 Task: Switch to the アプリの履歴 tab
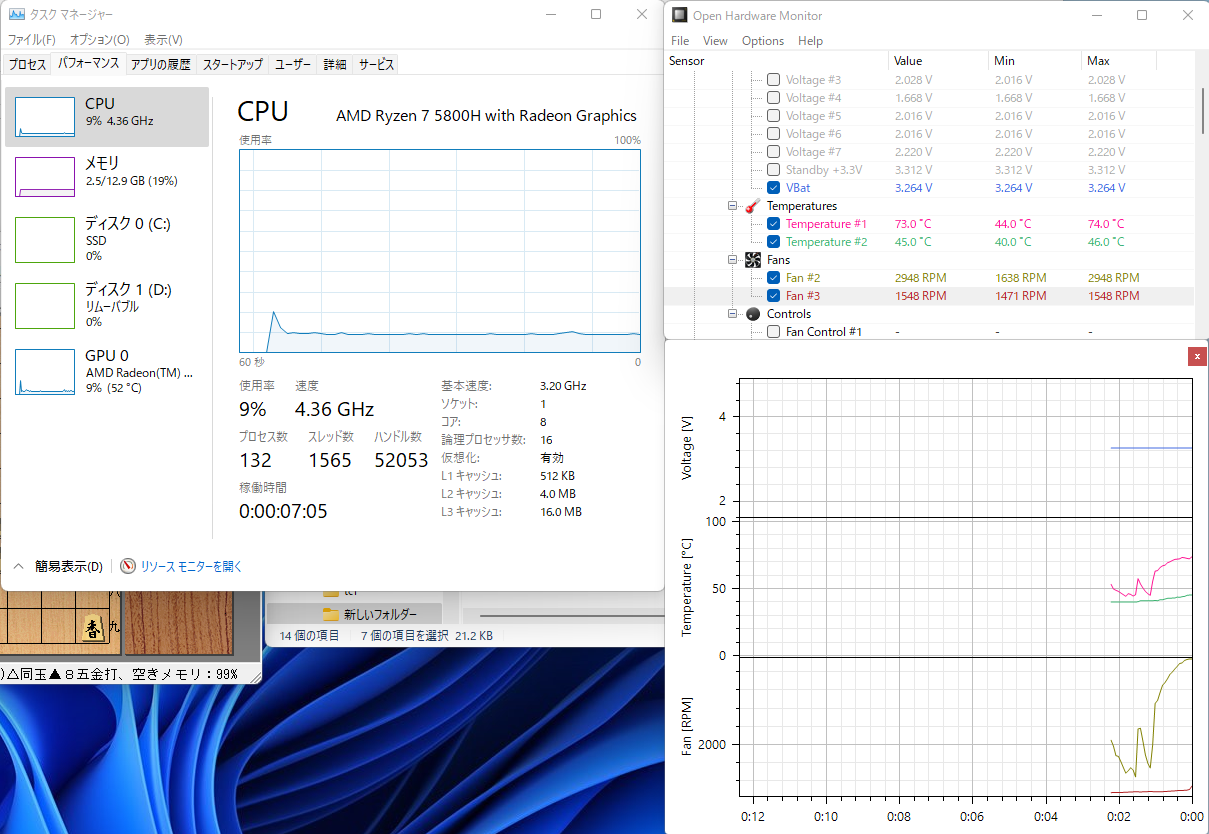160,64
